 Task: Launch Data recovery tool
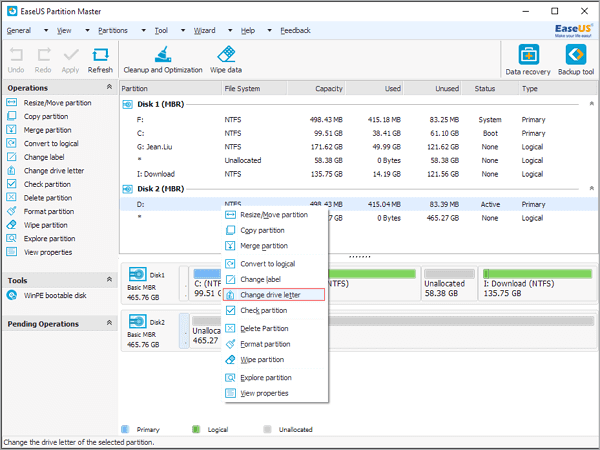(528, 60)
